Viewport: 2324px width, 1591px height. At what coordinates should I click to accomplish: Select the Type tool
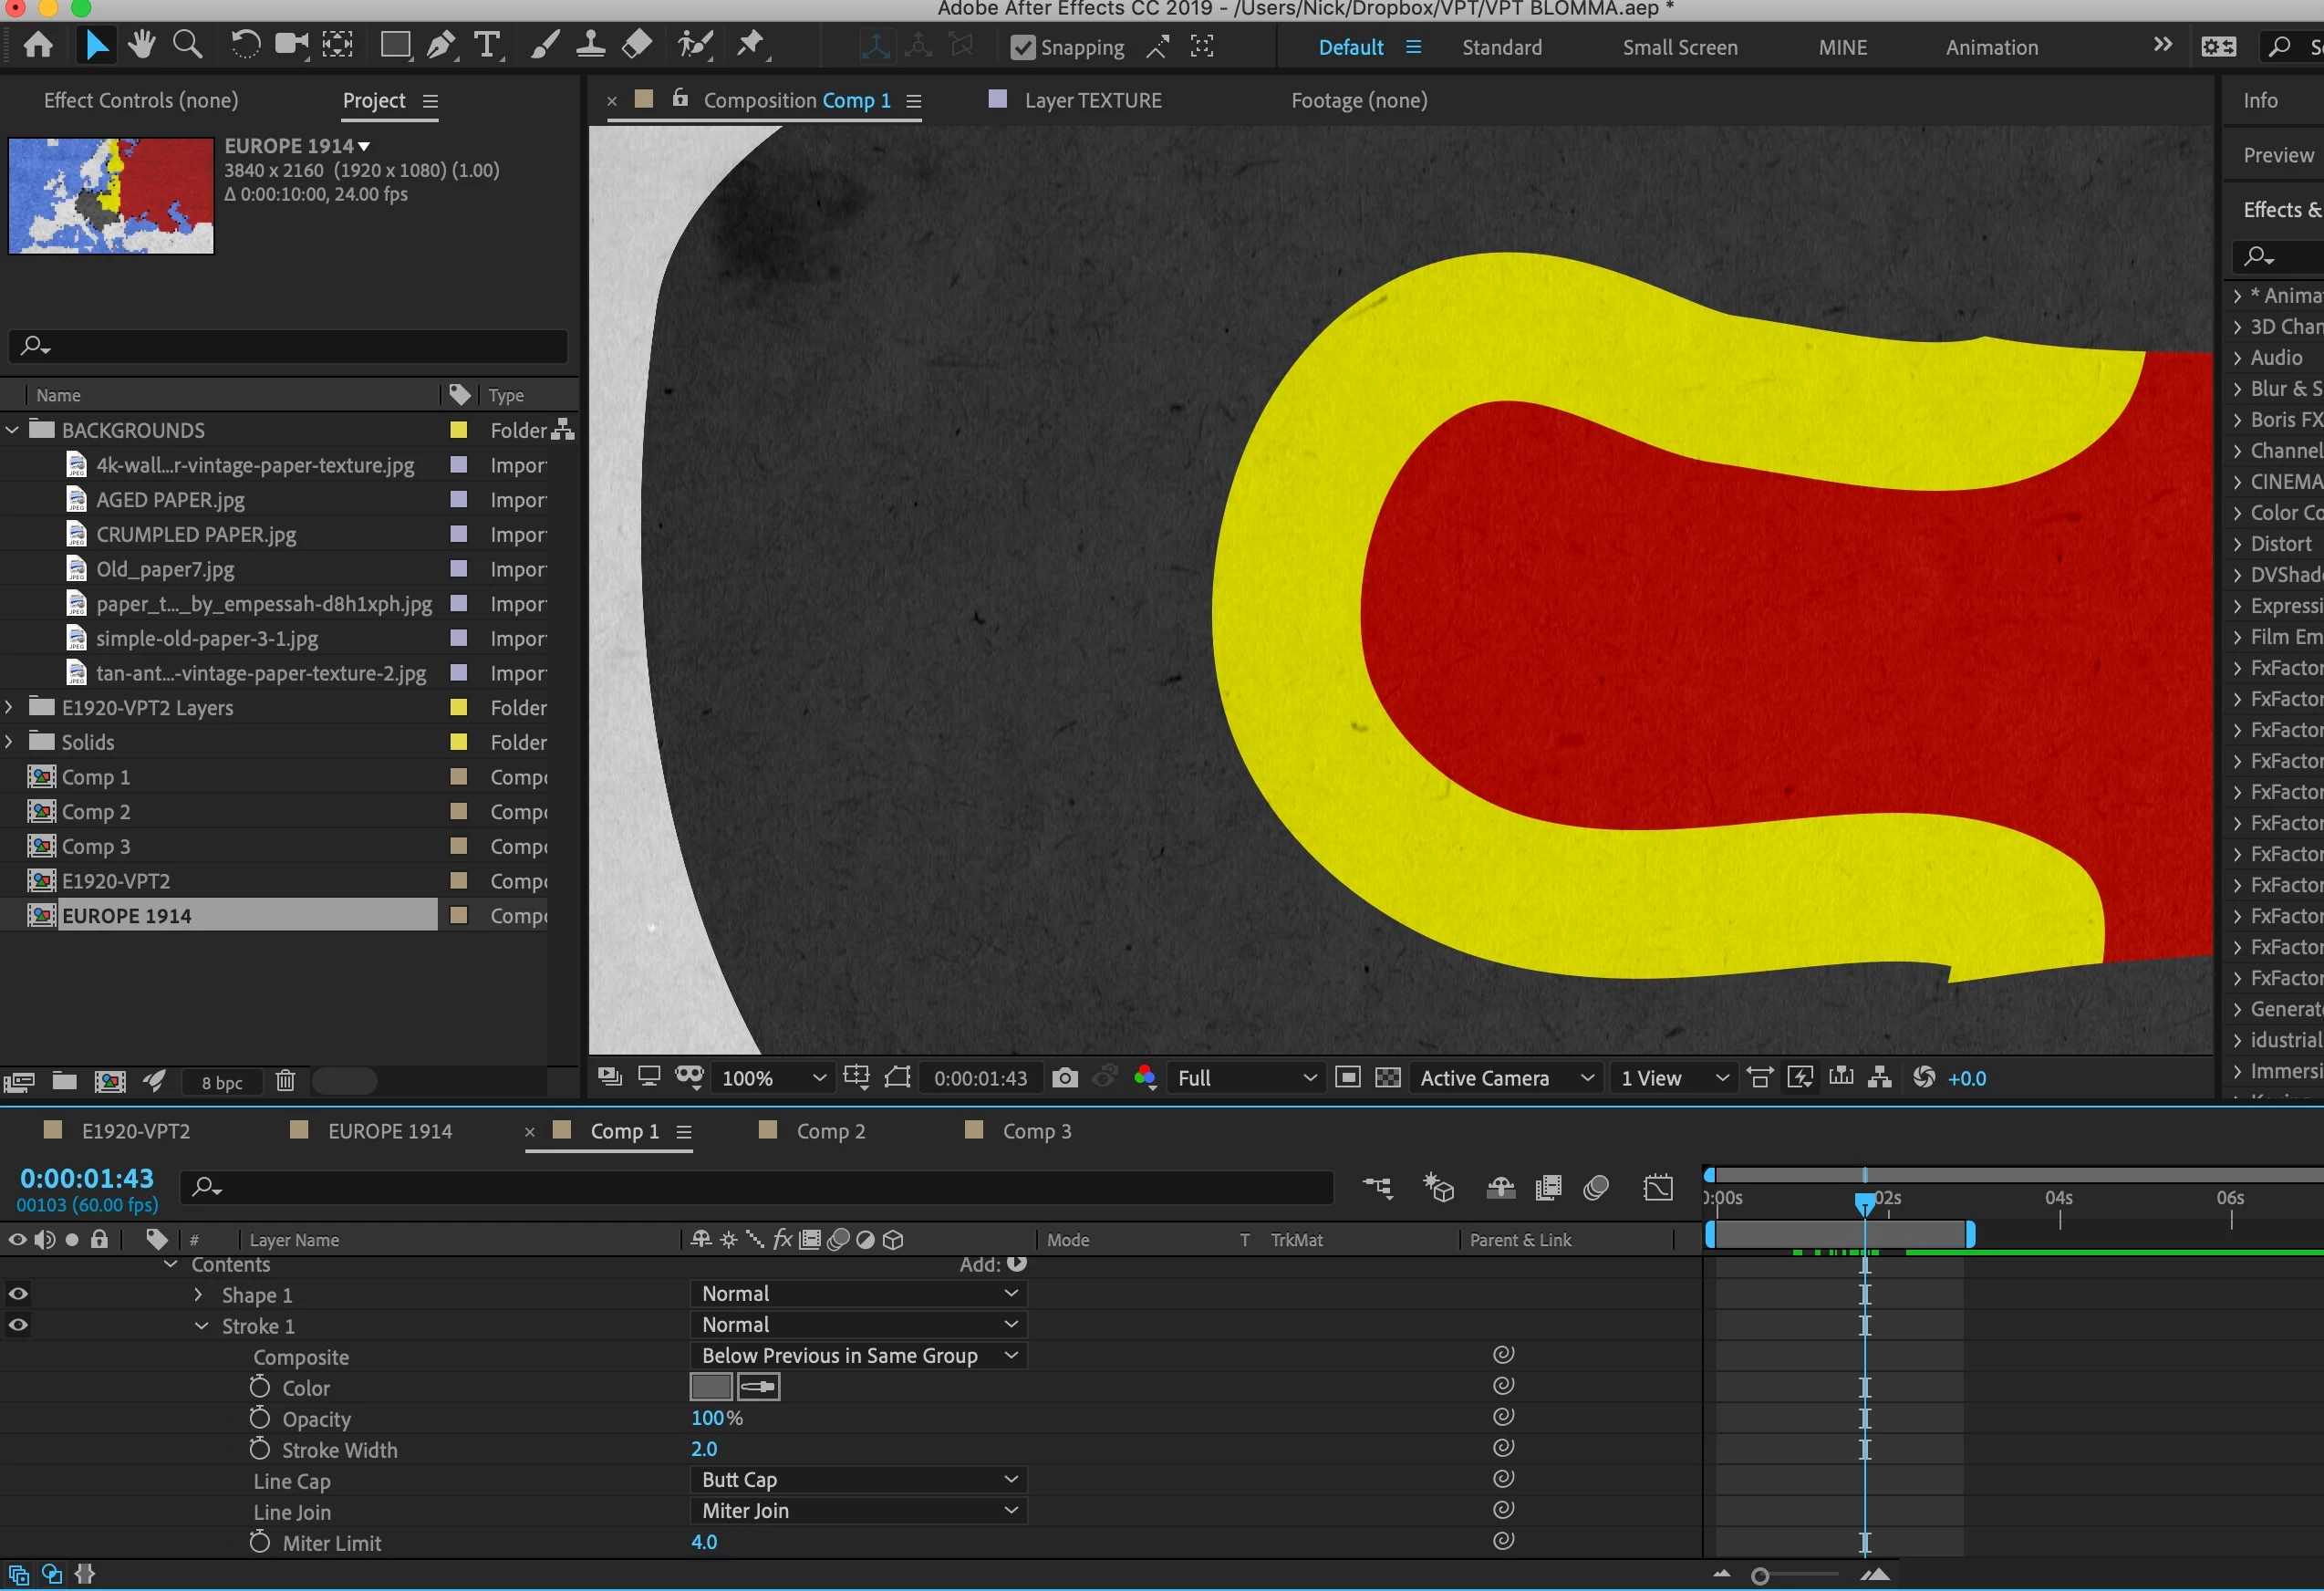click(487, 45)
